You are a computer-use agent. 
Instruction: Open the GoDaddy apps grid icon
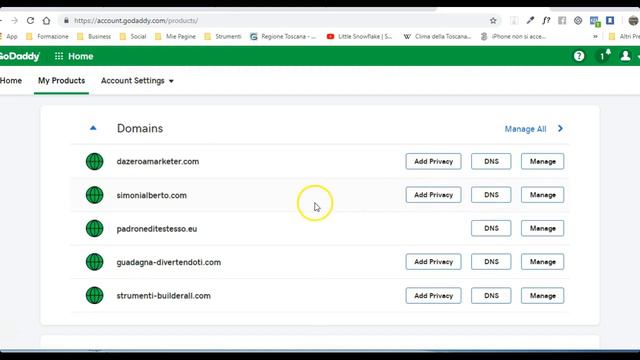tap(59, 56)
